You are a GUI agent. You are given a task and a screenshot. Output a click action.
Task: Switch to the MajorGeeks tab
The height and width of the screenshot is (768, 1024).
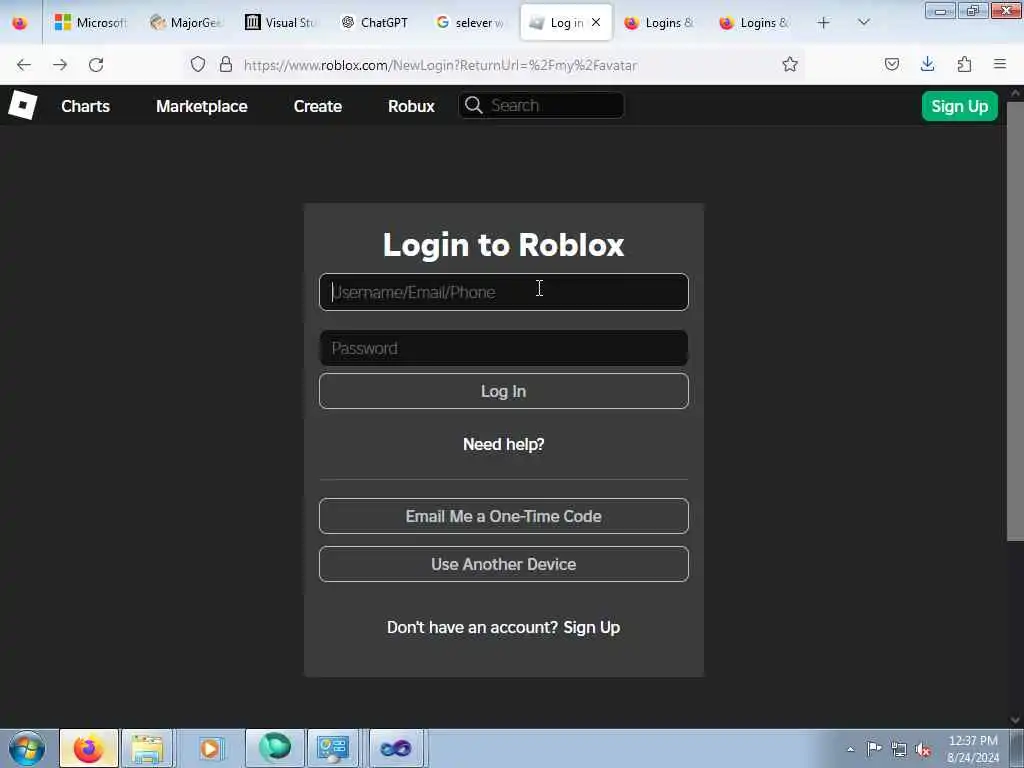[185, 23]
